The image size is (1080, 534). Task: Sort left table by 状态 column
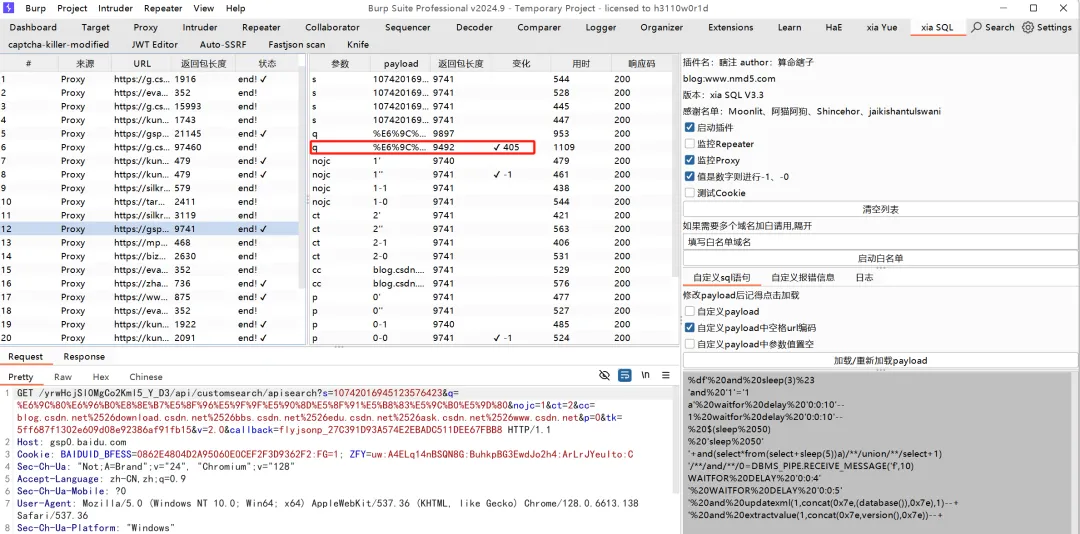pos(267,63)
